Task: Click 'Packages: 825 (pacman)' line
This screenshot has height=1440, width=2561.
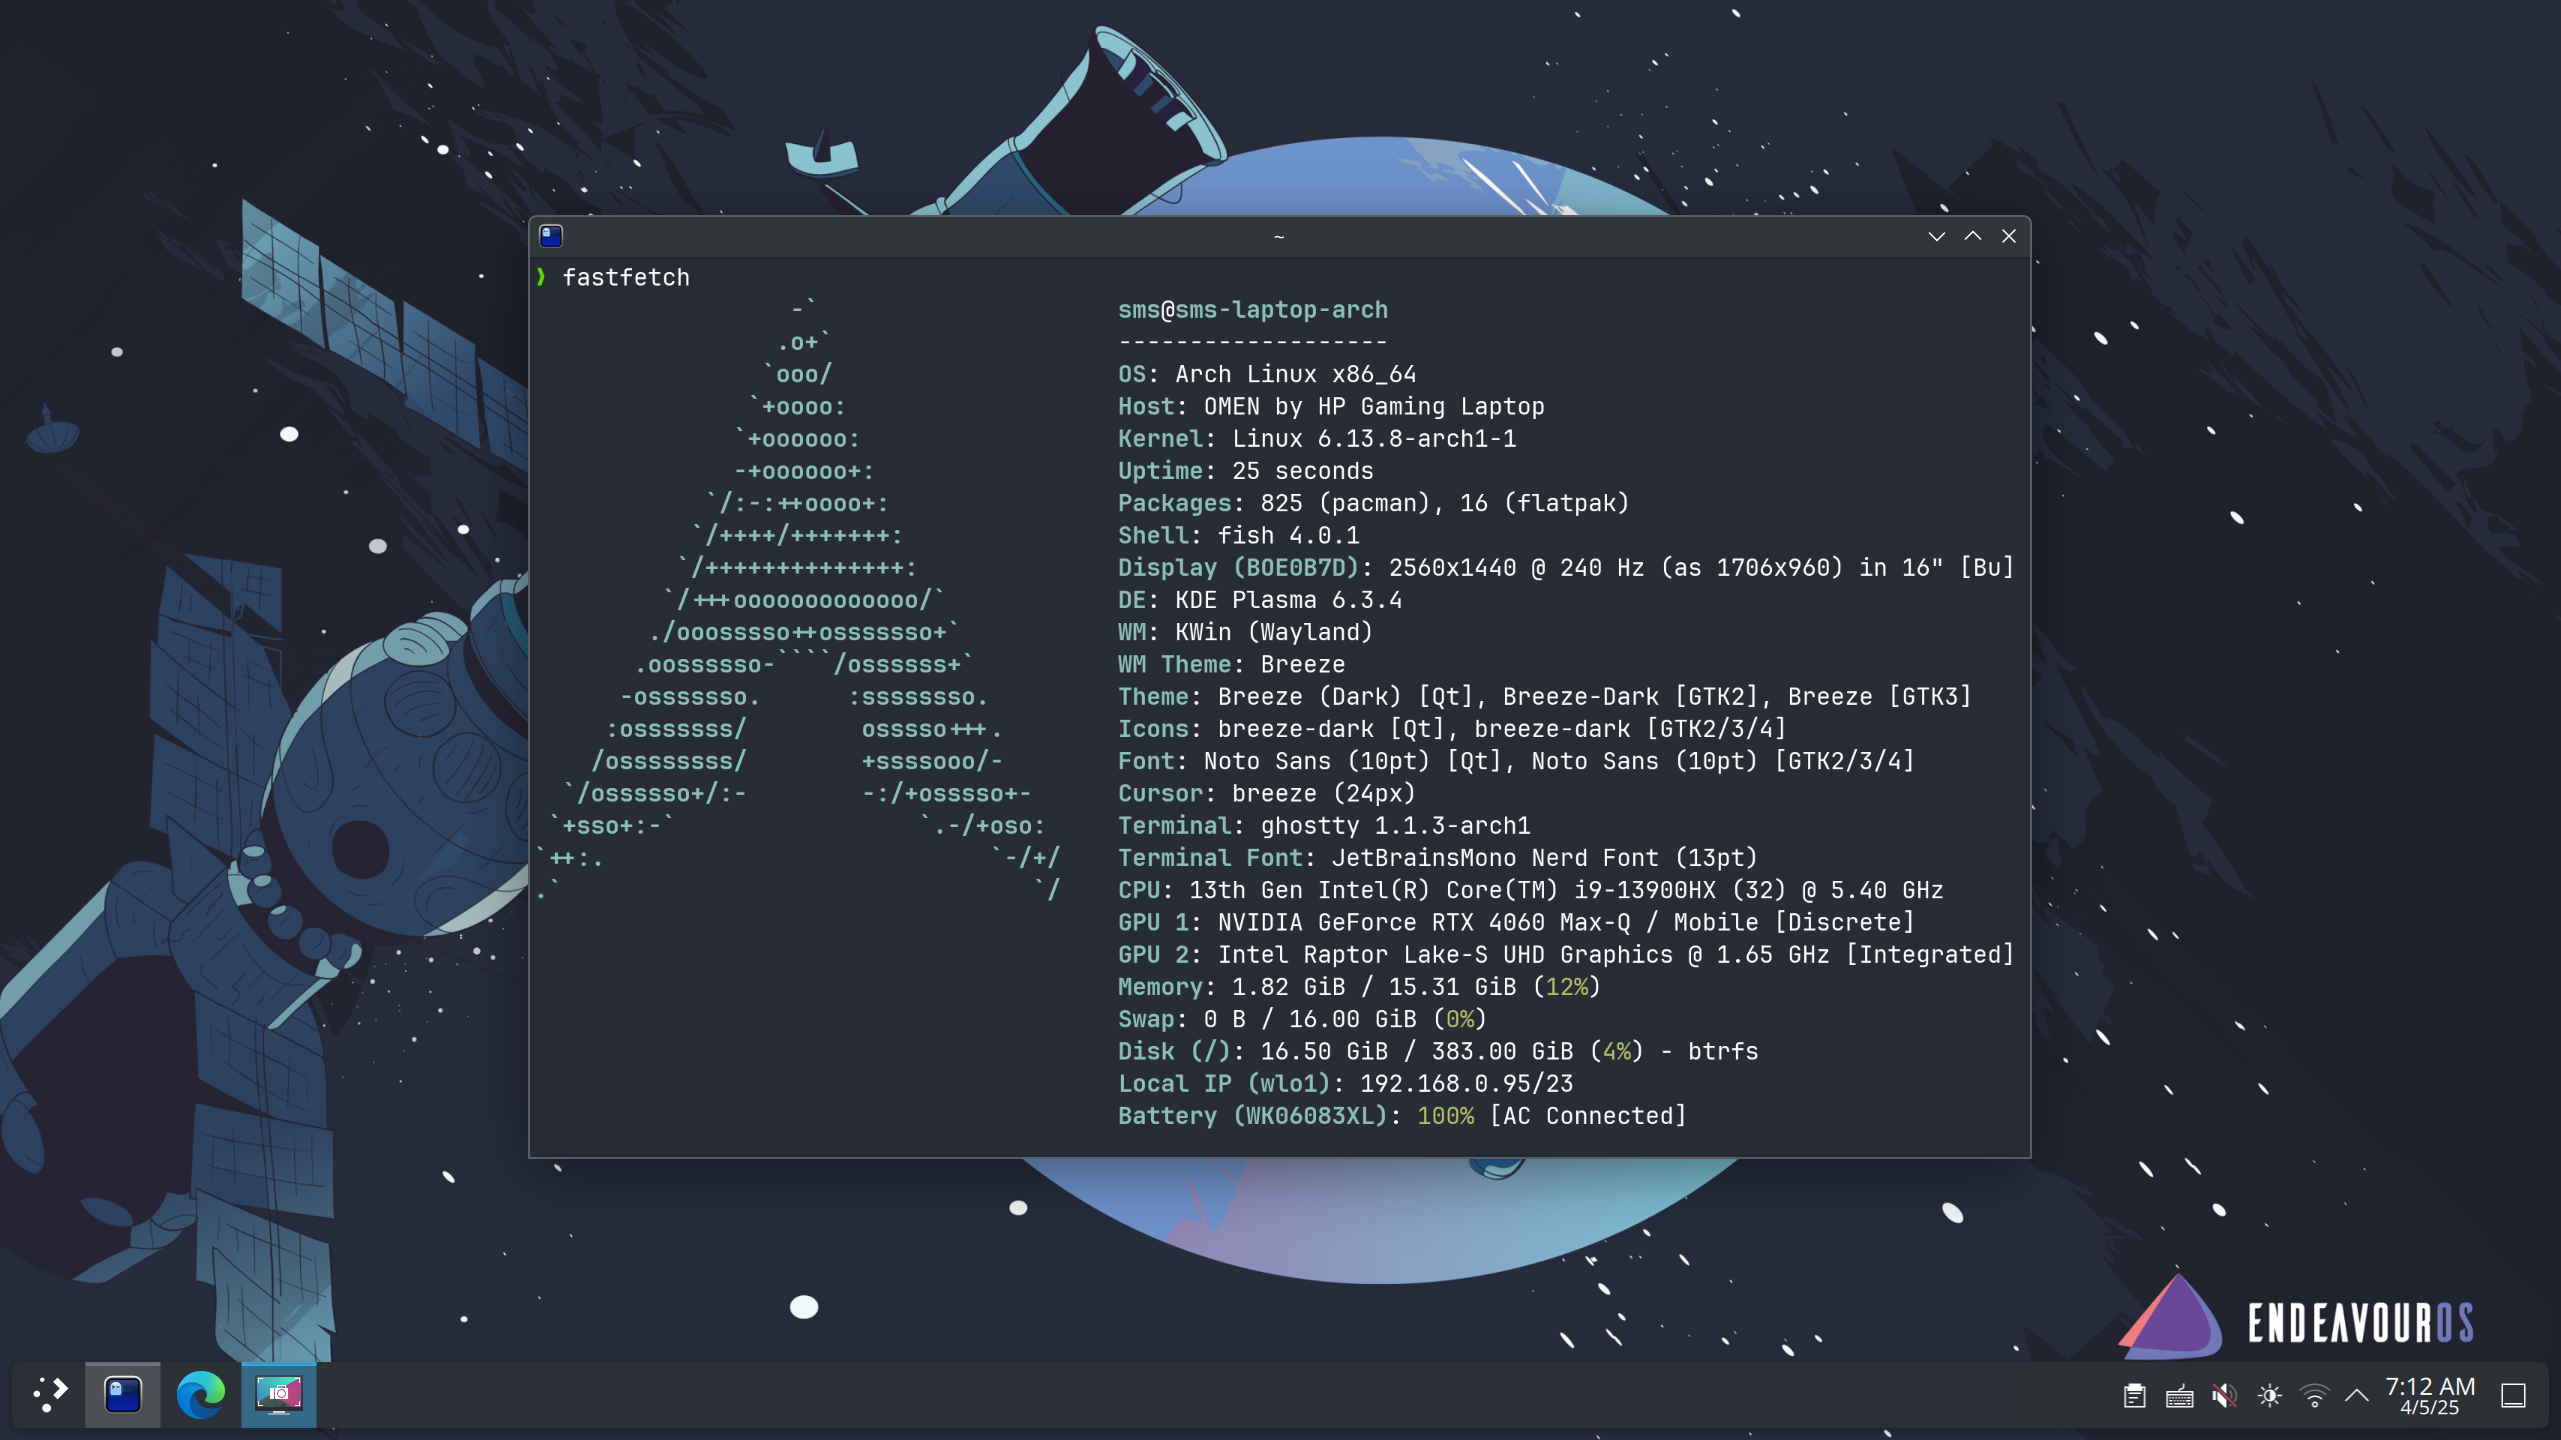Action: 1373,503
